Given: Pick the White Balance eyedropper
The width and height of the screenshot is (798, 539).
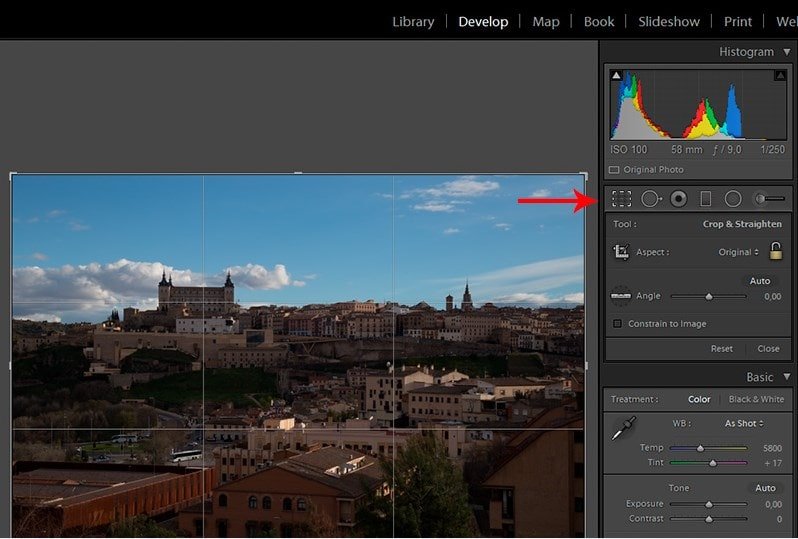Looking at the screenshot, I should click(x=623, y=429).
